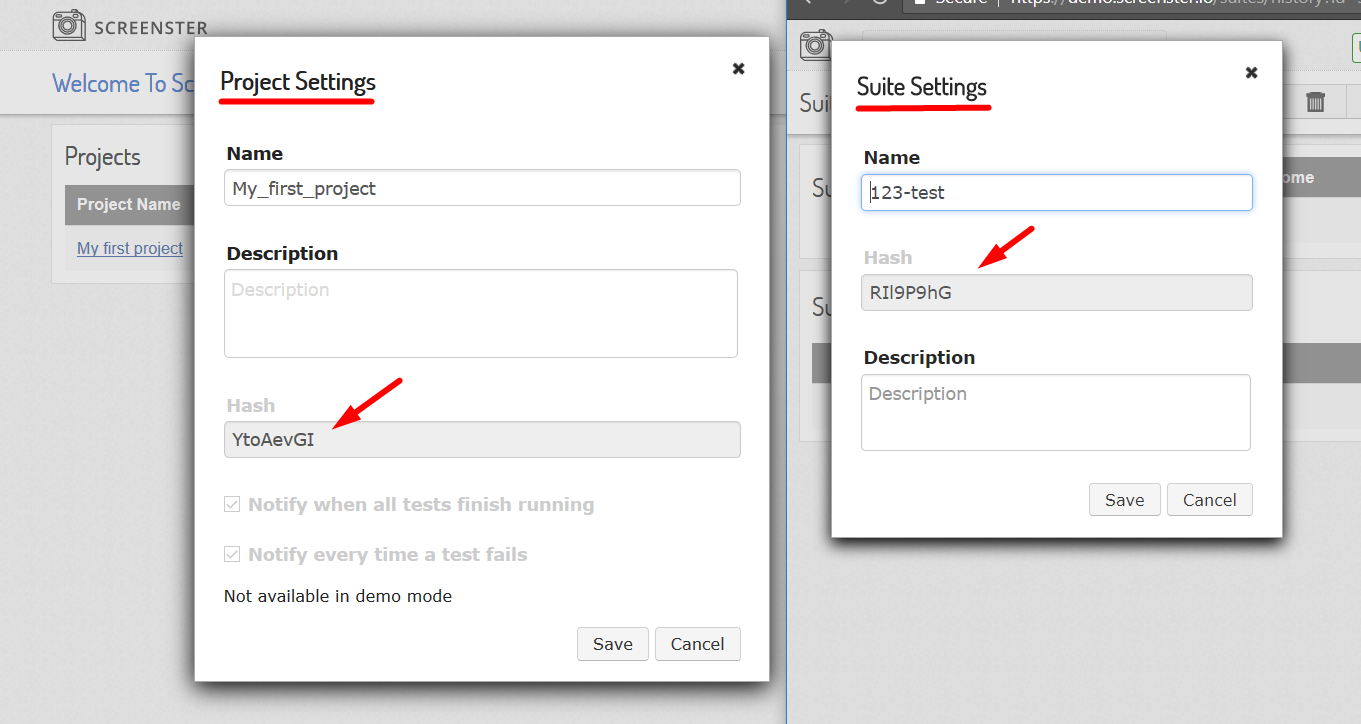Open the My first project link
Image resolution: width=1361 pixels, height=724 pixels.
coord(130,248)
